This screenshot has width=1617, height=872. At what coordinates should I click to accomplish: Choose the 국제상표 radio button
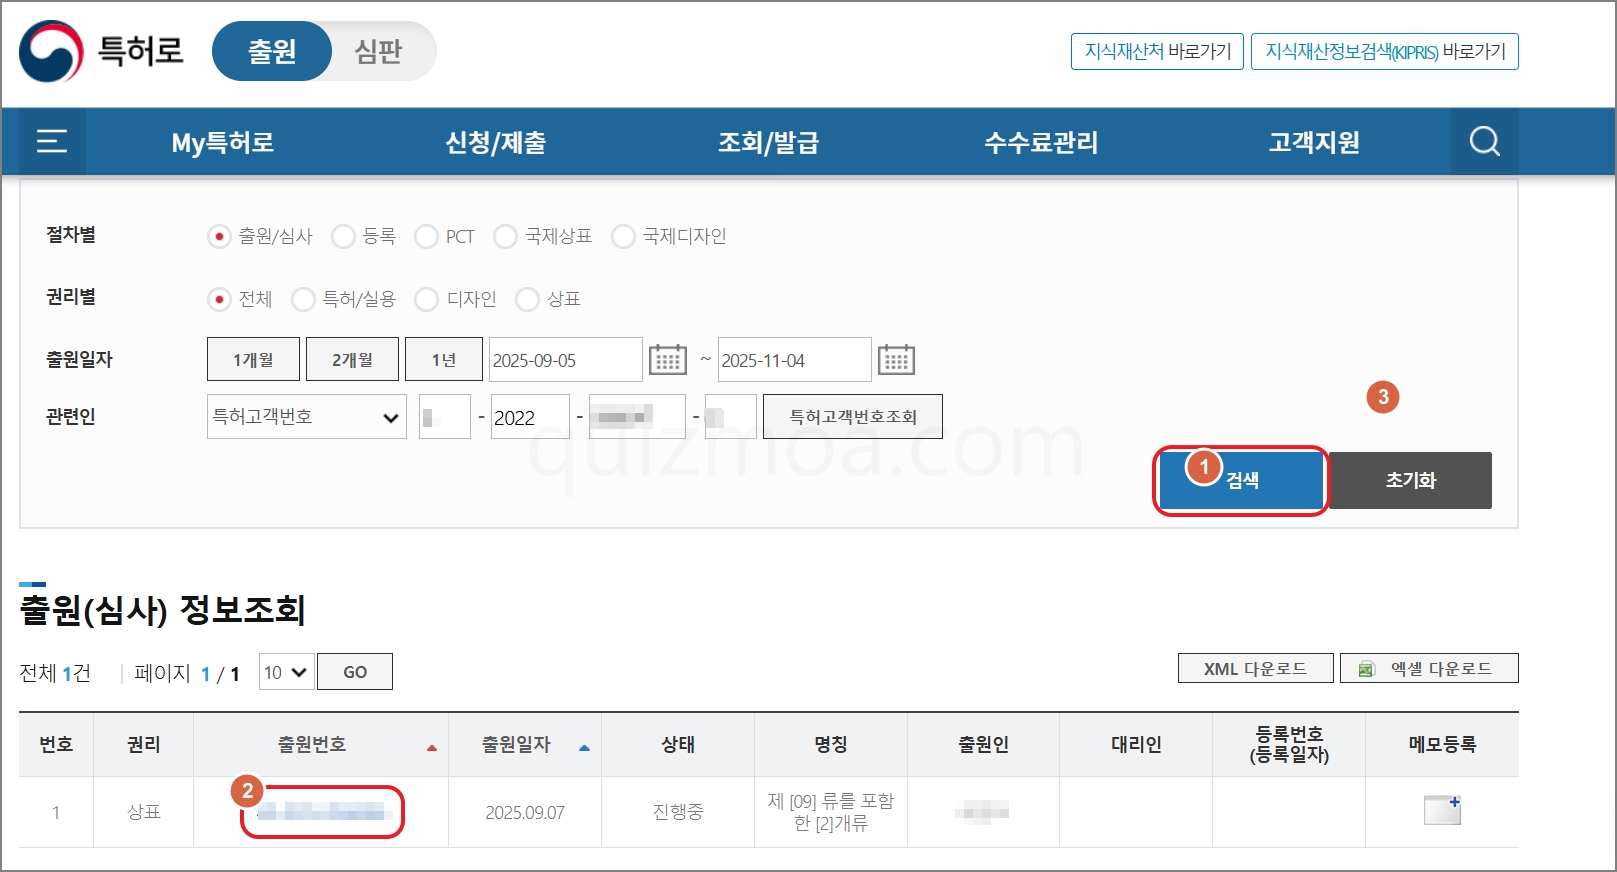pyautogui.click(x=505, y=237)
